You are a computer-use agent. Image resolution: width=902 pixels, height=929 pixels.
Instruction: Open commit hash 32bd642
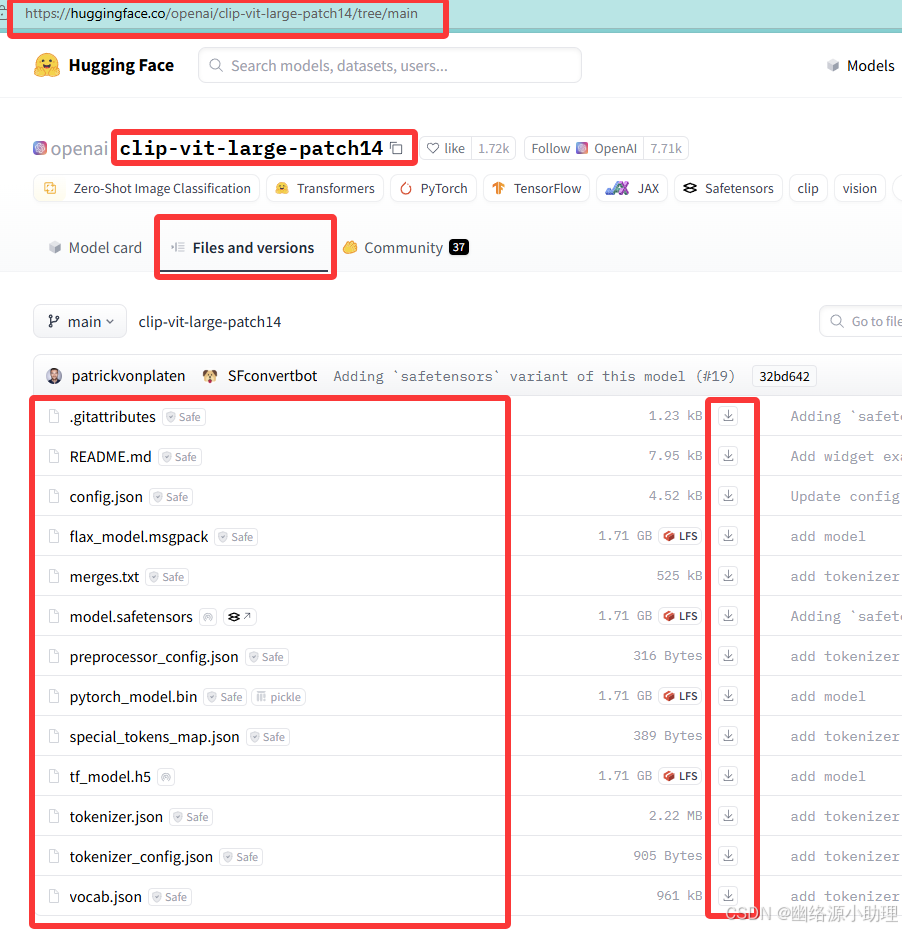pos(784,376)
